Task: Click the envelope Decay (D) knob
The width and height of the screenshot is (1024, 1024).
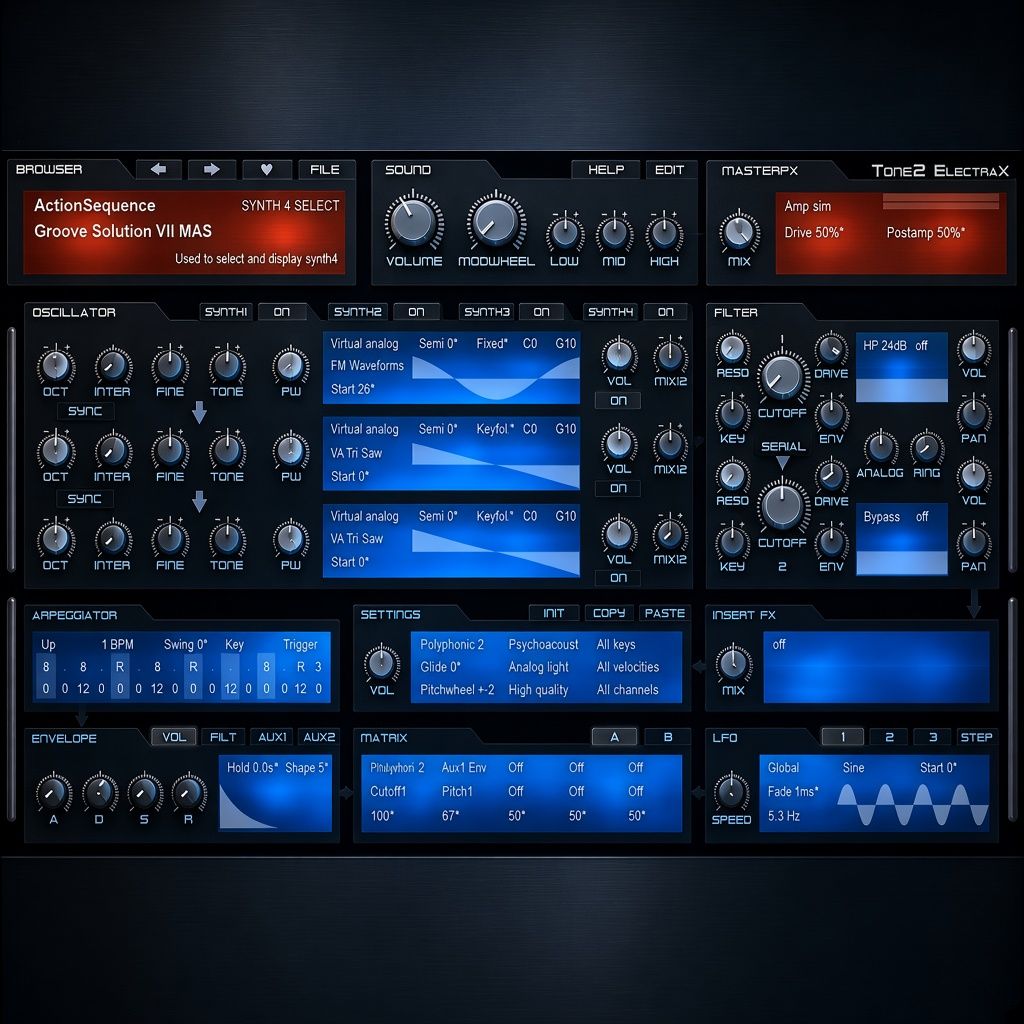Action: pyautogui.click(x=99, y=792)
